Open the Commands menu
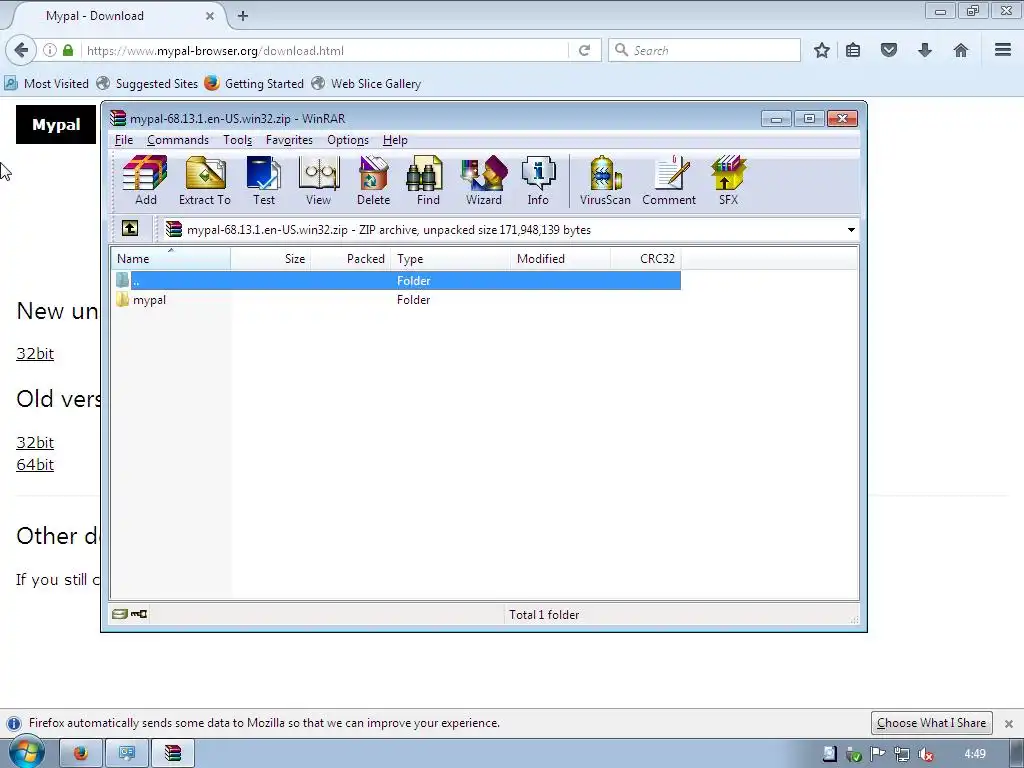This screenshot has height=768, width=1024. click(178, 140)
